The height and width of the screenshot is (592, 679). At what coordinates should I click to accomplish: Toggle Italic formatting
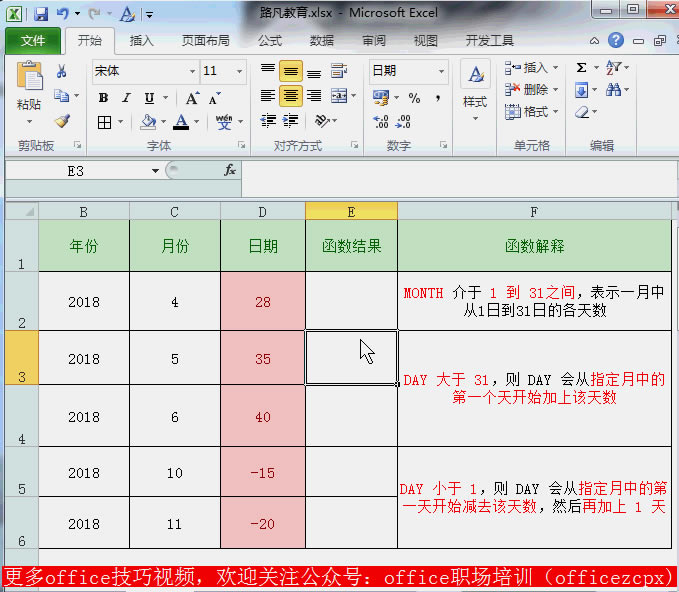point(126,98)
